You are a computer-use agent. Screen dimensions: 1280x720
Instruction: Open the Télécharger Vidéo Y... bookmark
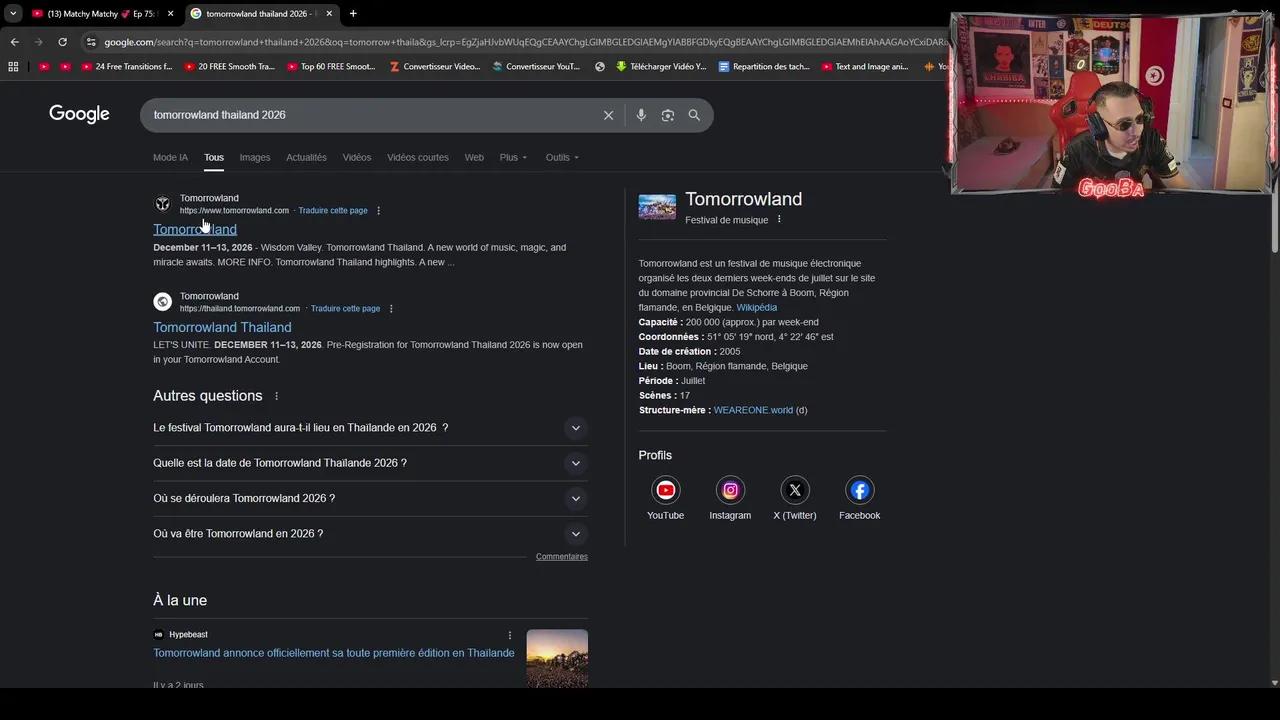click(x=661, y=67)
